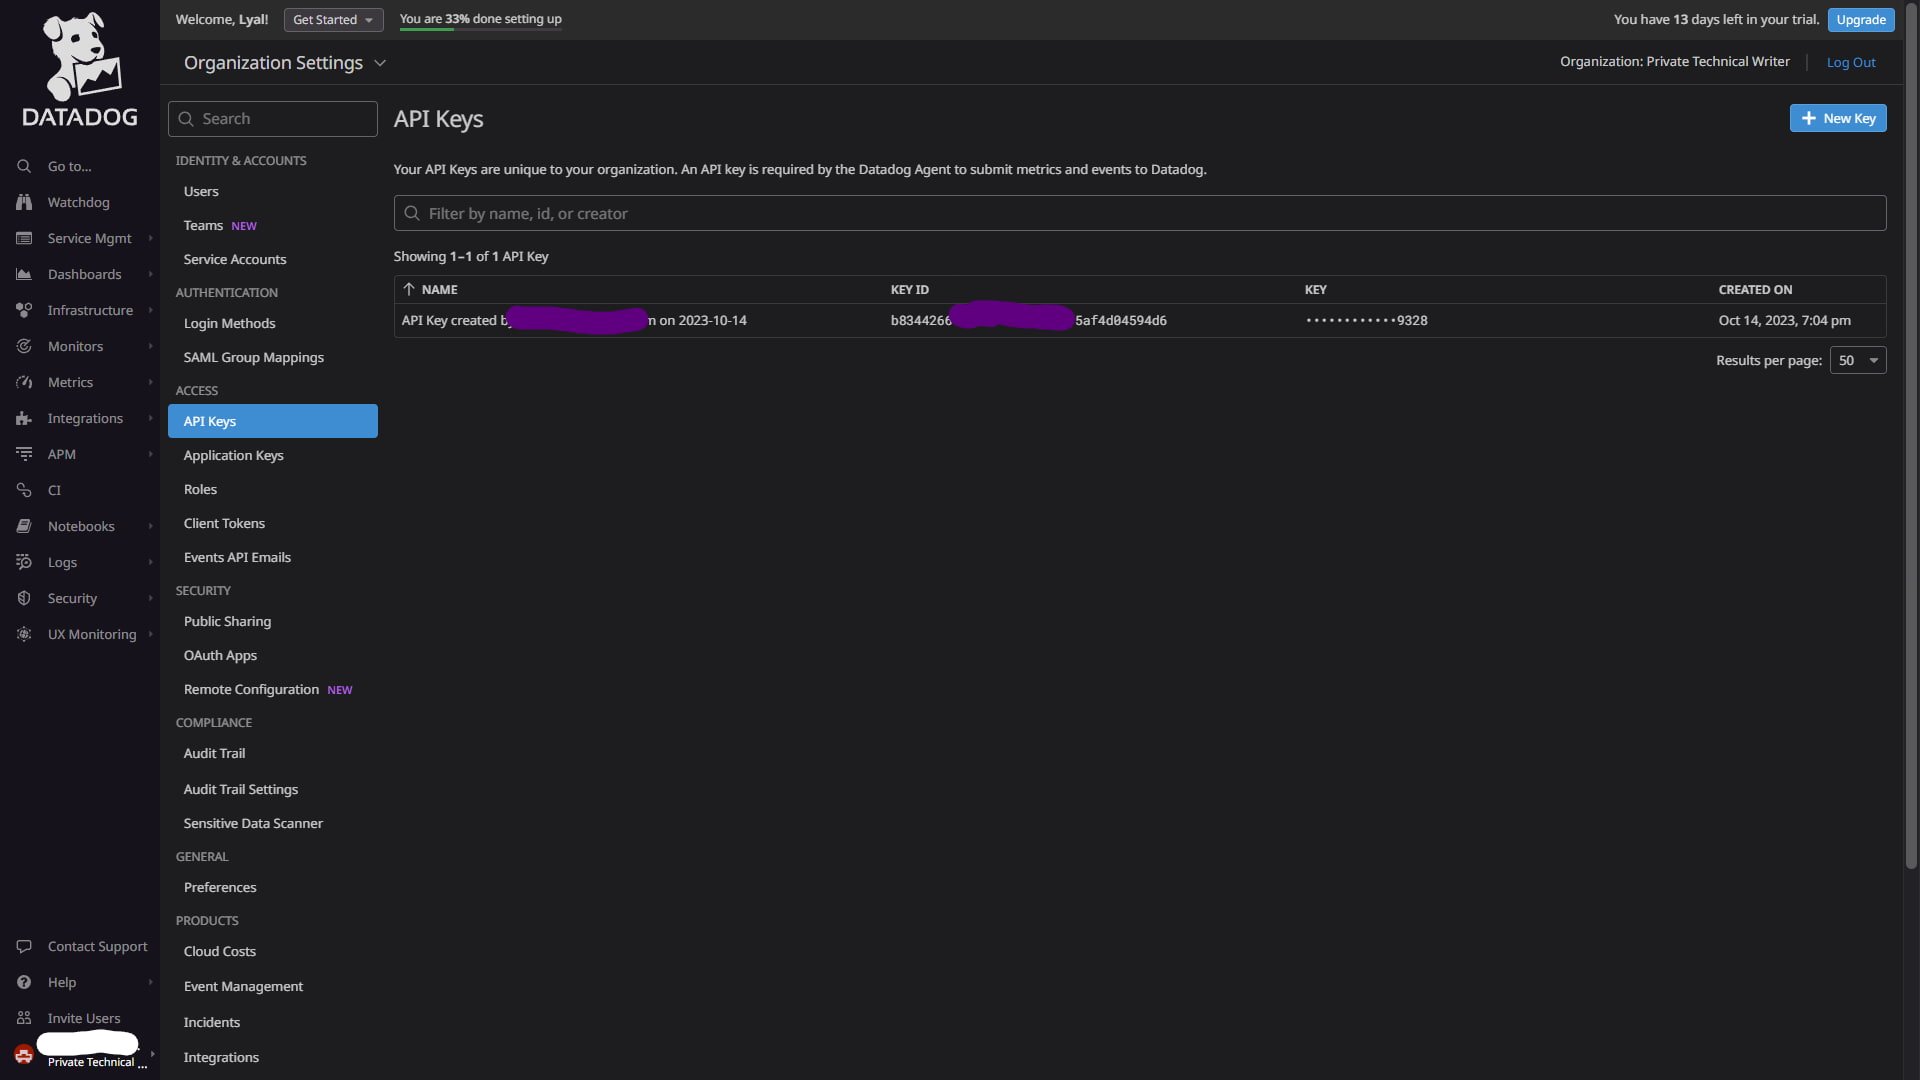The height and width of the screenshot is (1080, 1920).
Task: Click the New Key button
Action: click(1837, 118)
